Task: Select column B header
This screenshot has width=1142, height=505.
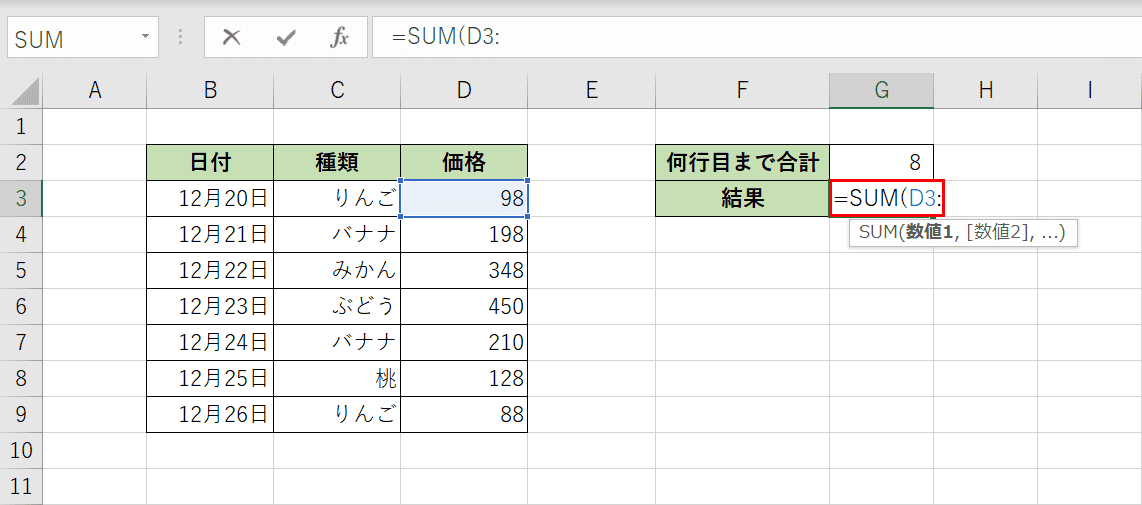Action: (210, 90)
